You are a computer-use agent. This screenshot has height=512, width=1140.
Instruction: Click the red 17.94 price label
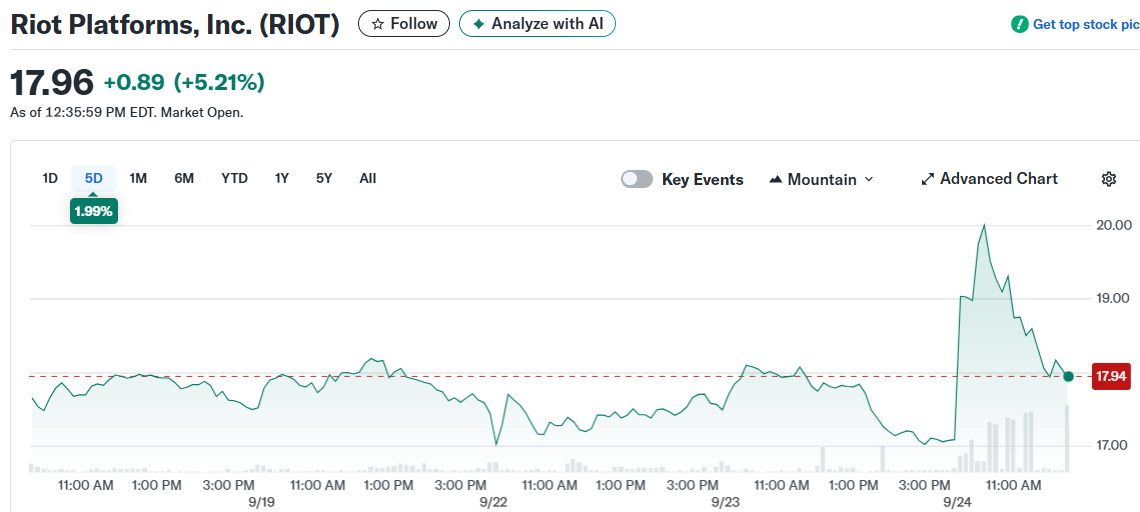click(x=1111, y=376)
